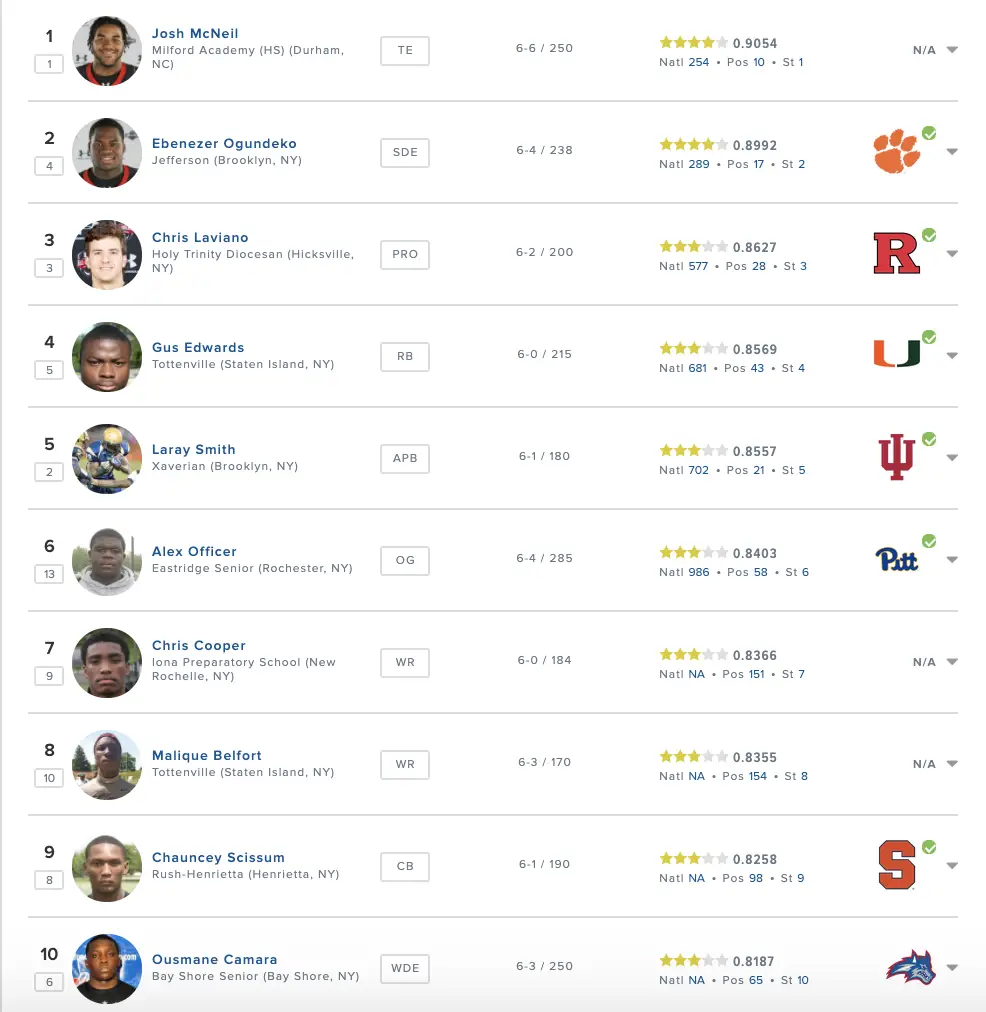
Task: Click green commit checkmark beside Rutgers logo
Action: click(x=929, y=236)
